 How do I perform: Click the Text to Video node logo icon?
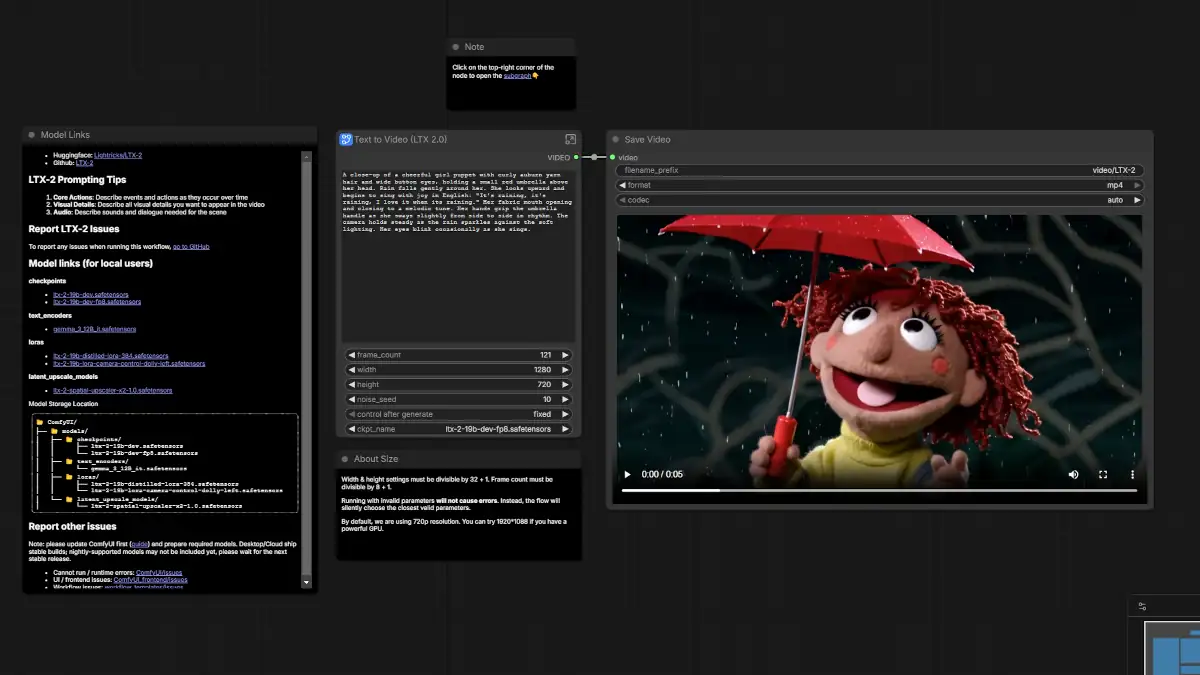tap(346, 140)
